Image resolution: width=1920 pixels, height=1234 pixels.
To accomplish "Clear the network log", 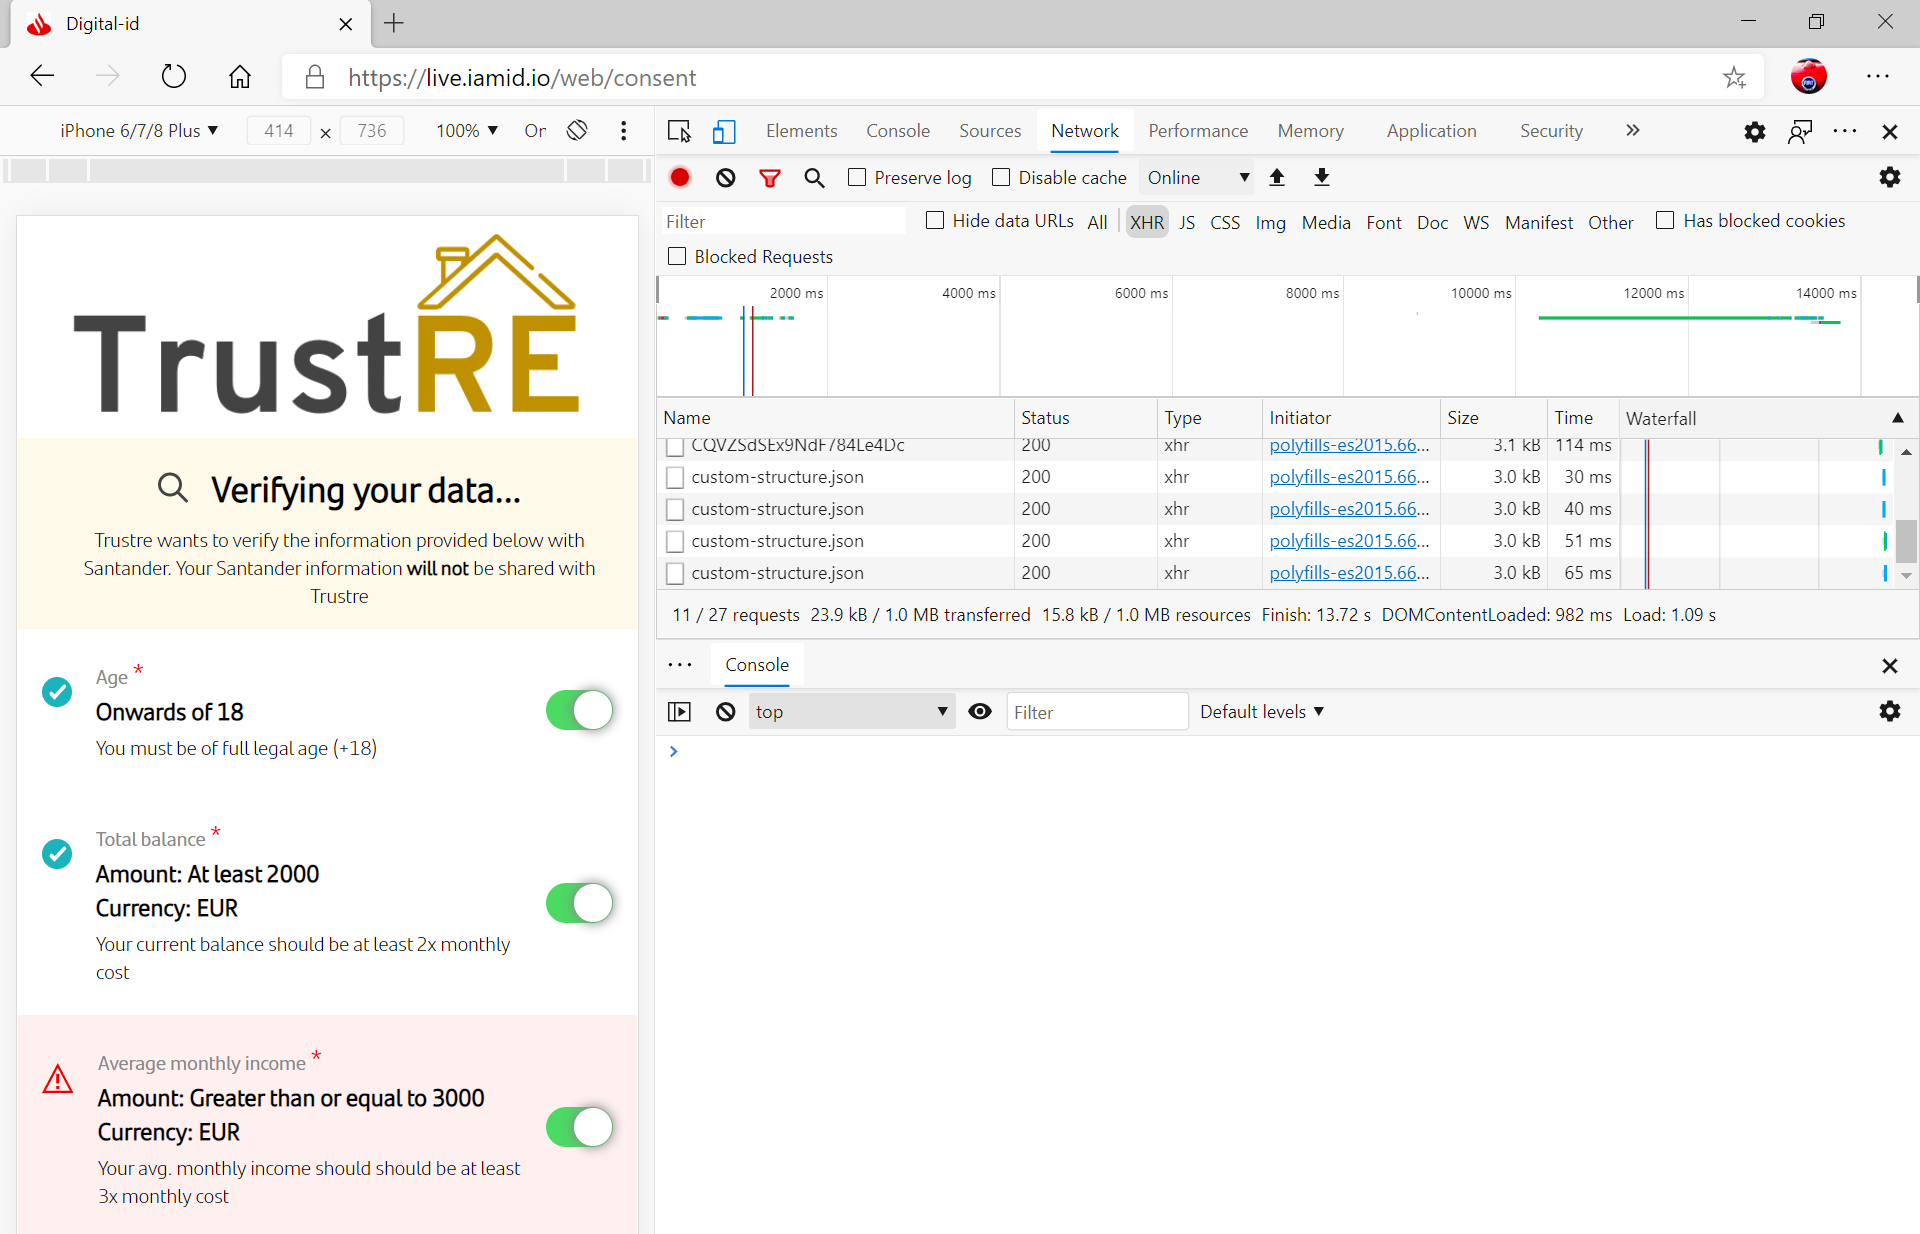I will click(726, 177).
